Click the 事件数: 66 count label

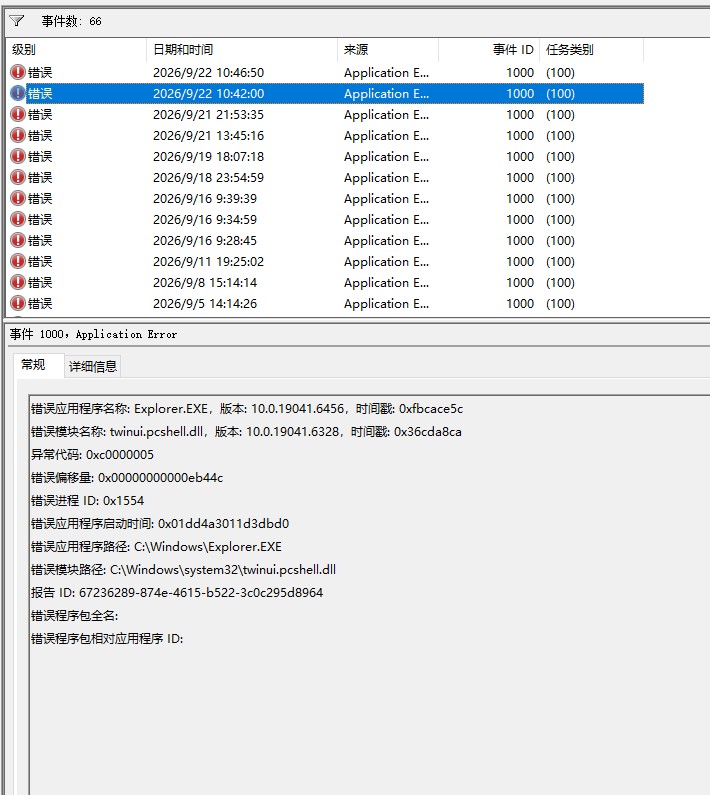point(72,21)
